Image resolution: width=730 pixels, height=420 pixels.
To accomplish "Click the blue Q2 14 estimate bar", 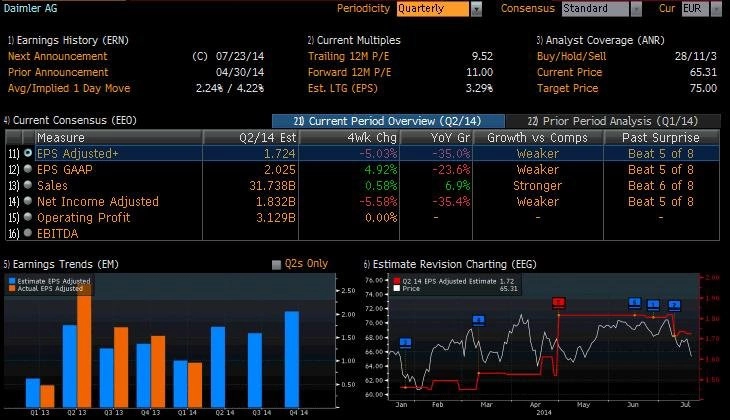I will (x=218, y=367).
